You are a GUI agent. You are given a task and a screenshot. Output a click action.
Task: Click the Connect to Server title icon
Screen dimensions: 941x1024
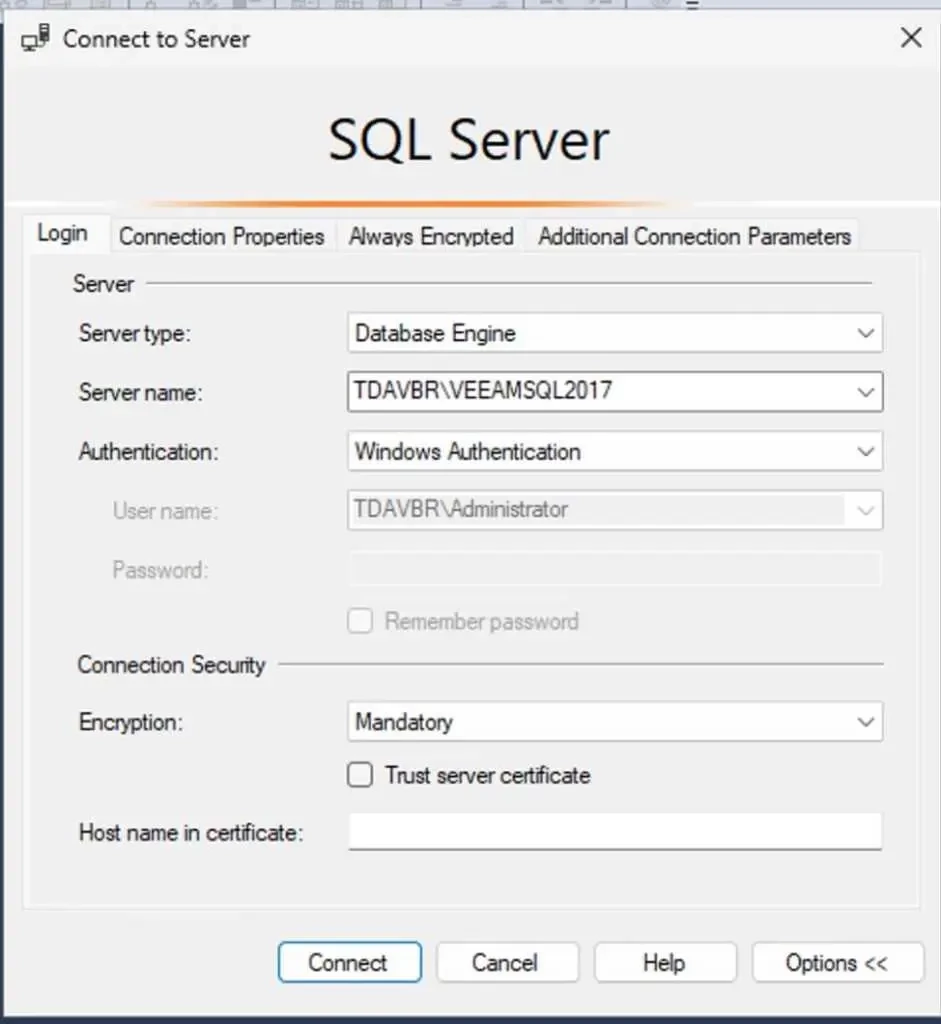pyautogui.click(x=35, y=38)
